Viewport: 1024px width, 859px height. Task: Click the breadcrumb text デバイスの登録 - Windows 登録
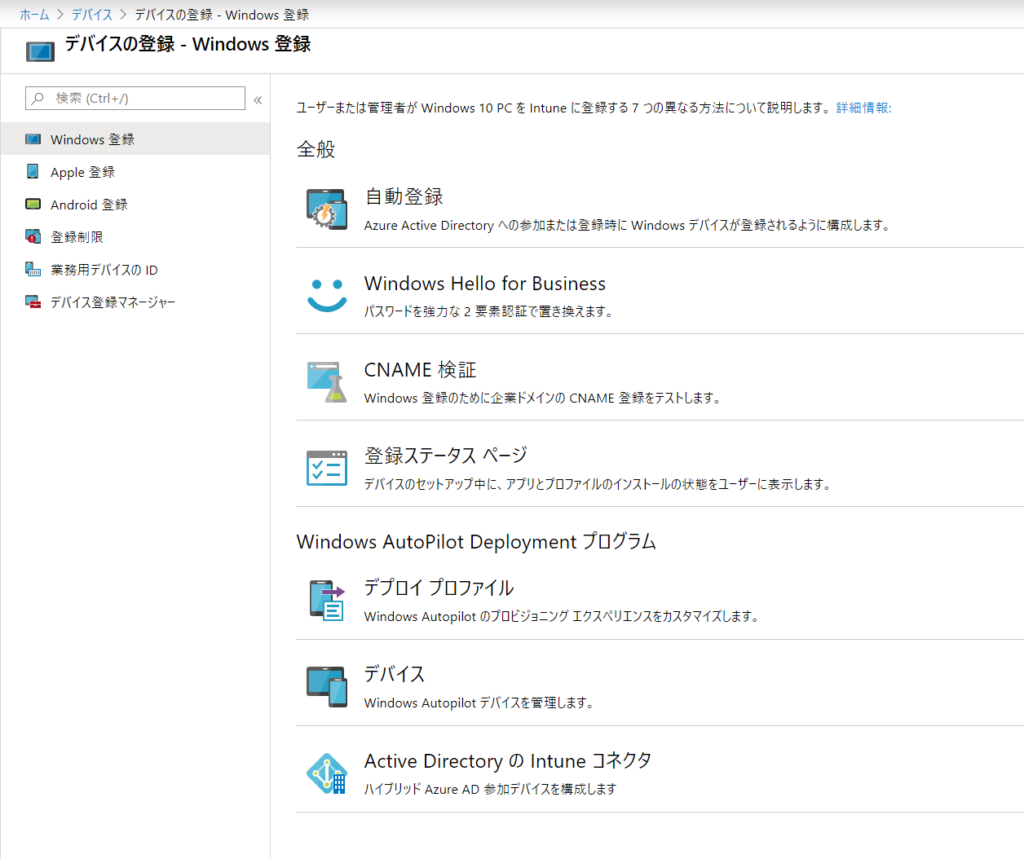(x=221, y=14)
